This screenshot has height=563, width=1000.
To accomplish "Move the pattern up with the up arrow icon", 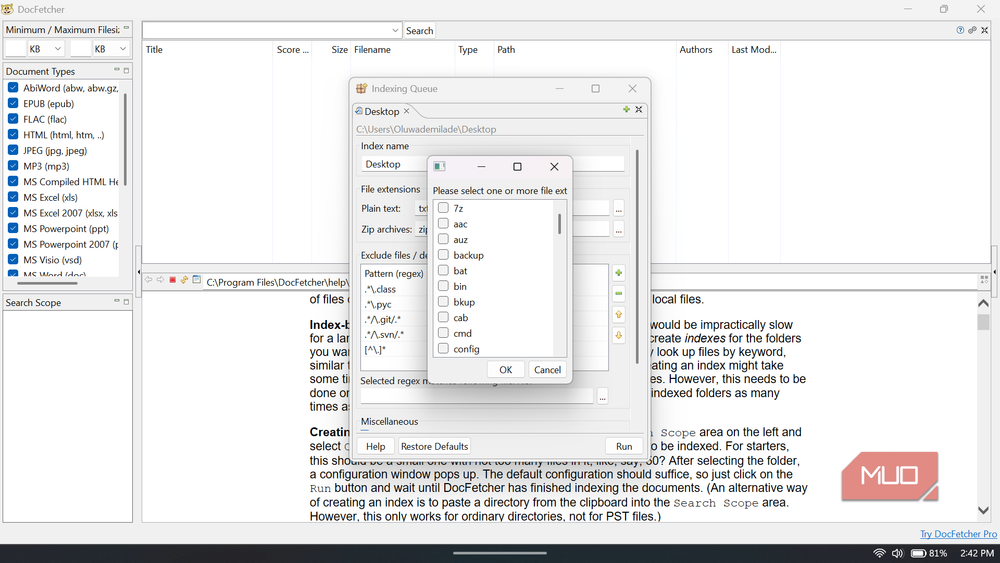I will (619, 314).
